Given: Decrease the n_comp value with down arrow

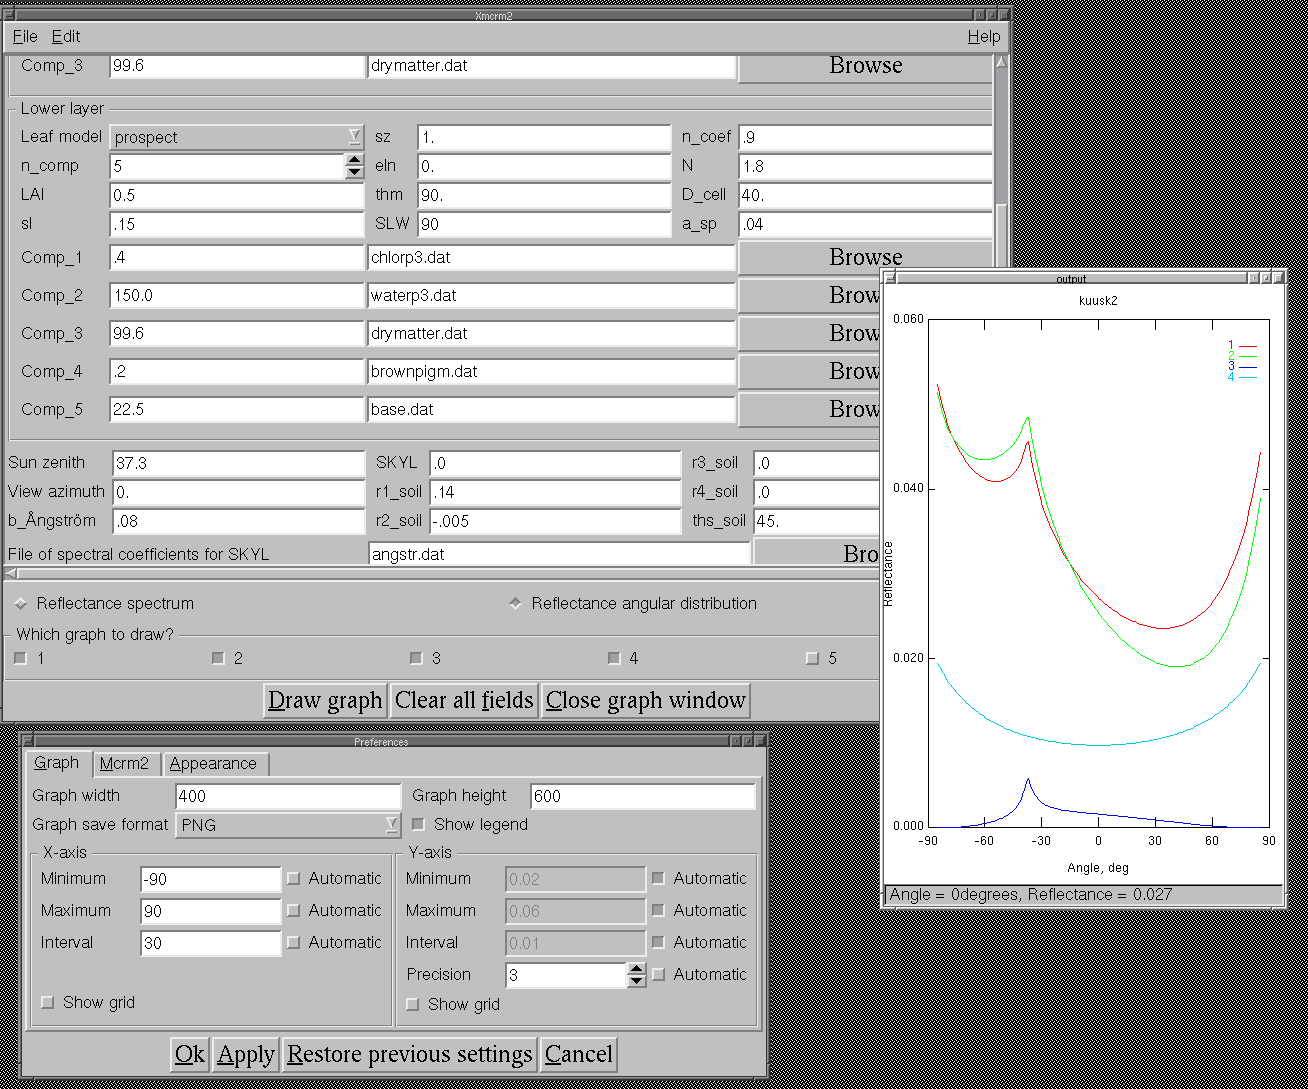Looking at the screenshot, I should click(354, 172).
